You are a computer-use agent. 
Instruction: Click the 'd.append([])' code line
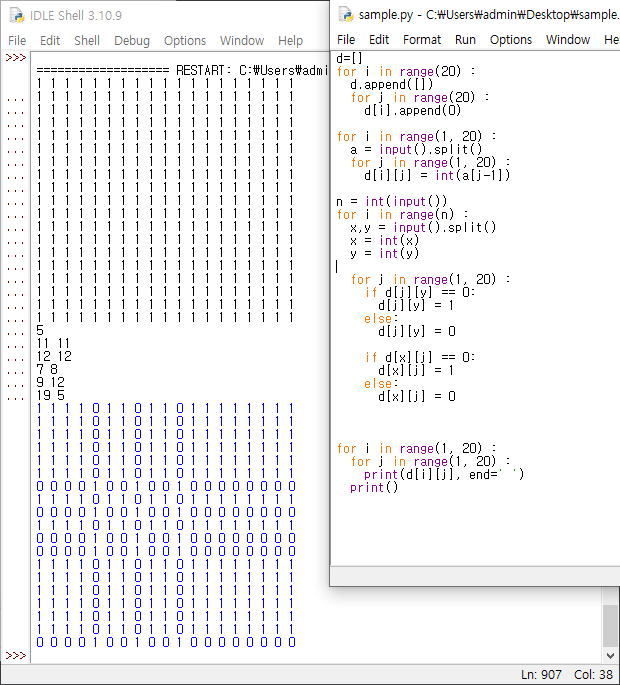pyautogui.click(x=391, y=84)
